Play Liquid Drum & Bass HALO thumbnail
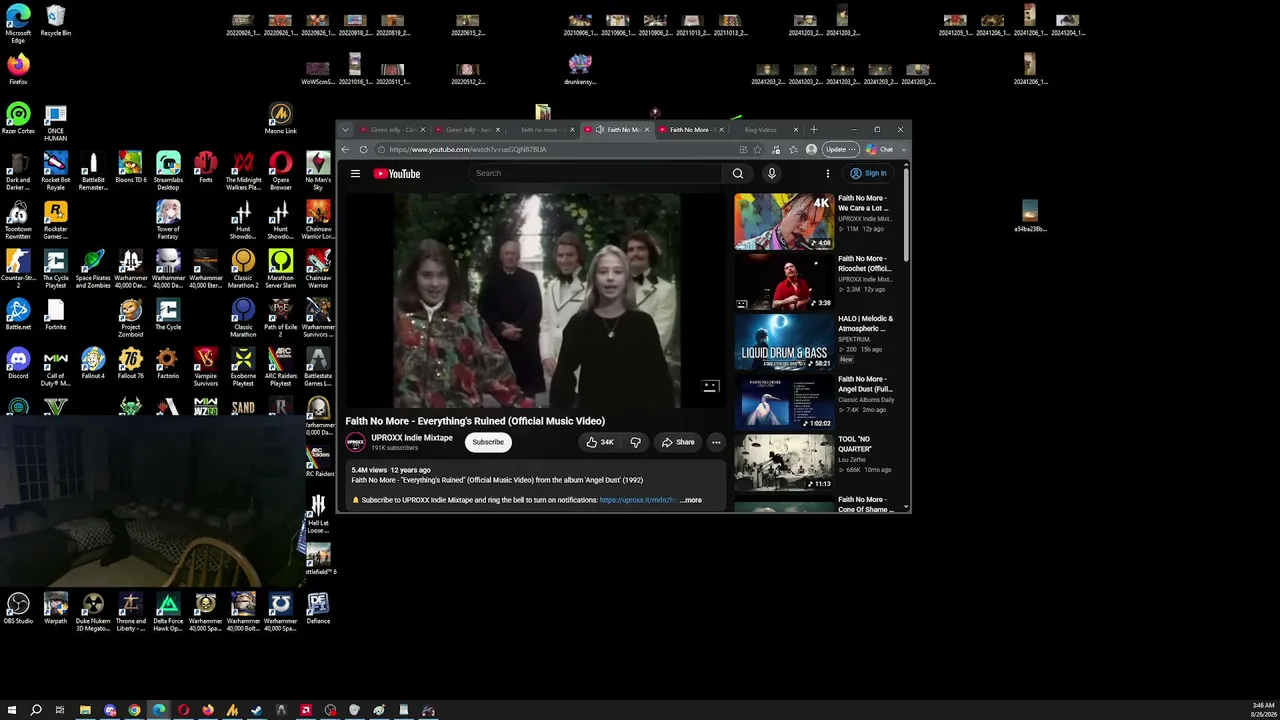The image size is (1280, 720). pos(784,342)
